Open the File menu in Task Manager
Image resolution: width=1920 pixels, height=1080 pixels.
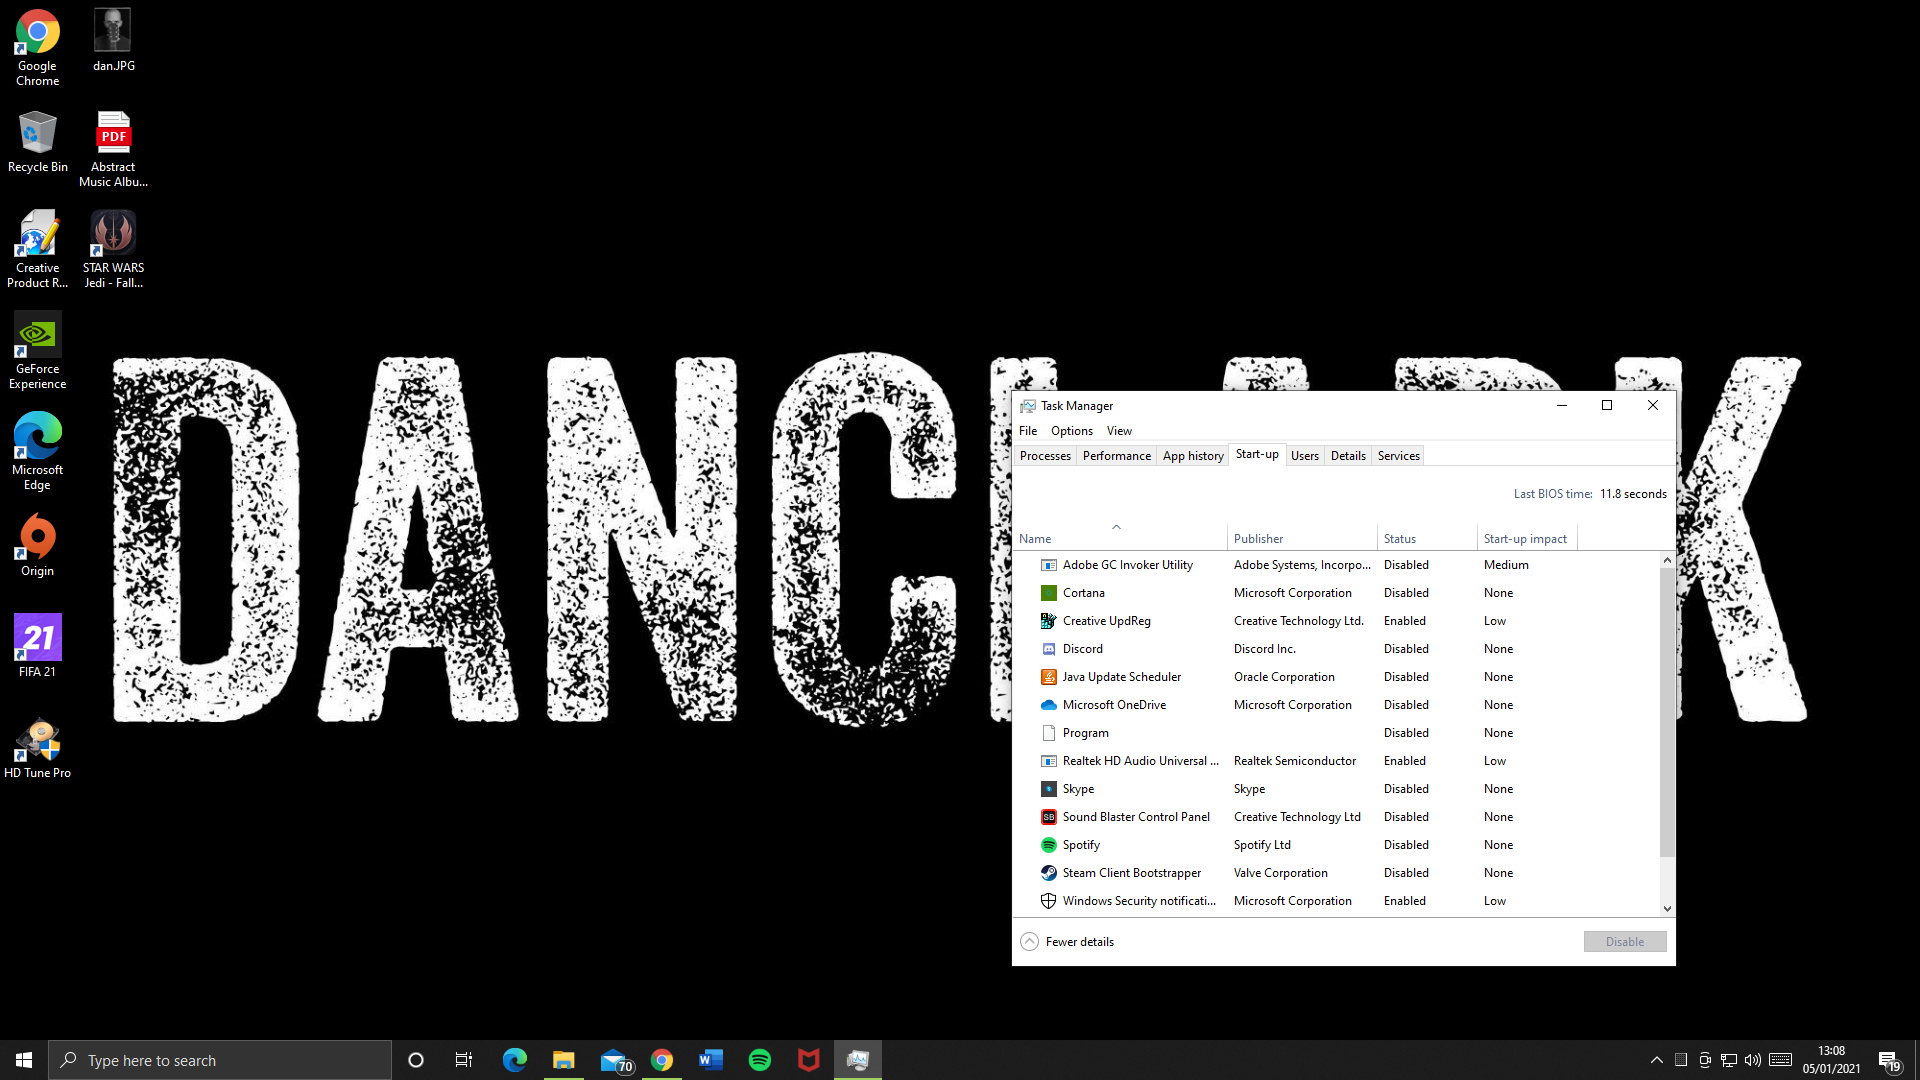coord(1028,431)
